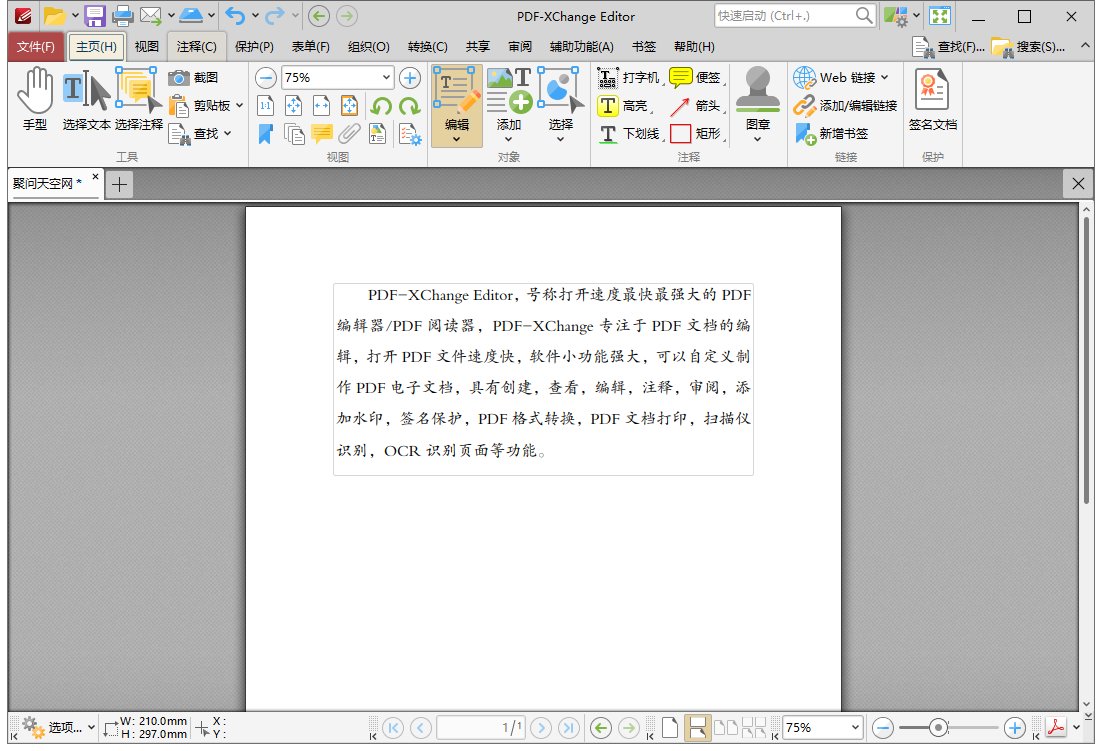Pick the Arrow (箭头) annotation tool
Image resolution: width=1102 pixels, height=751 pixels.
[x=695, y=106]
